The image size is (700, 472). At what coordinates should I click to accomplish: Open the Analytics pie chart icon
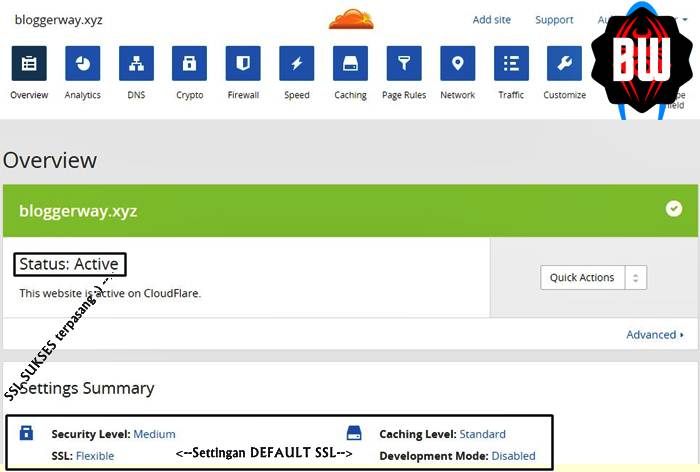(83, 63)
